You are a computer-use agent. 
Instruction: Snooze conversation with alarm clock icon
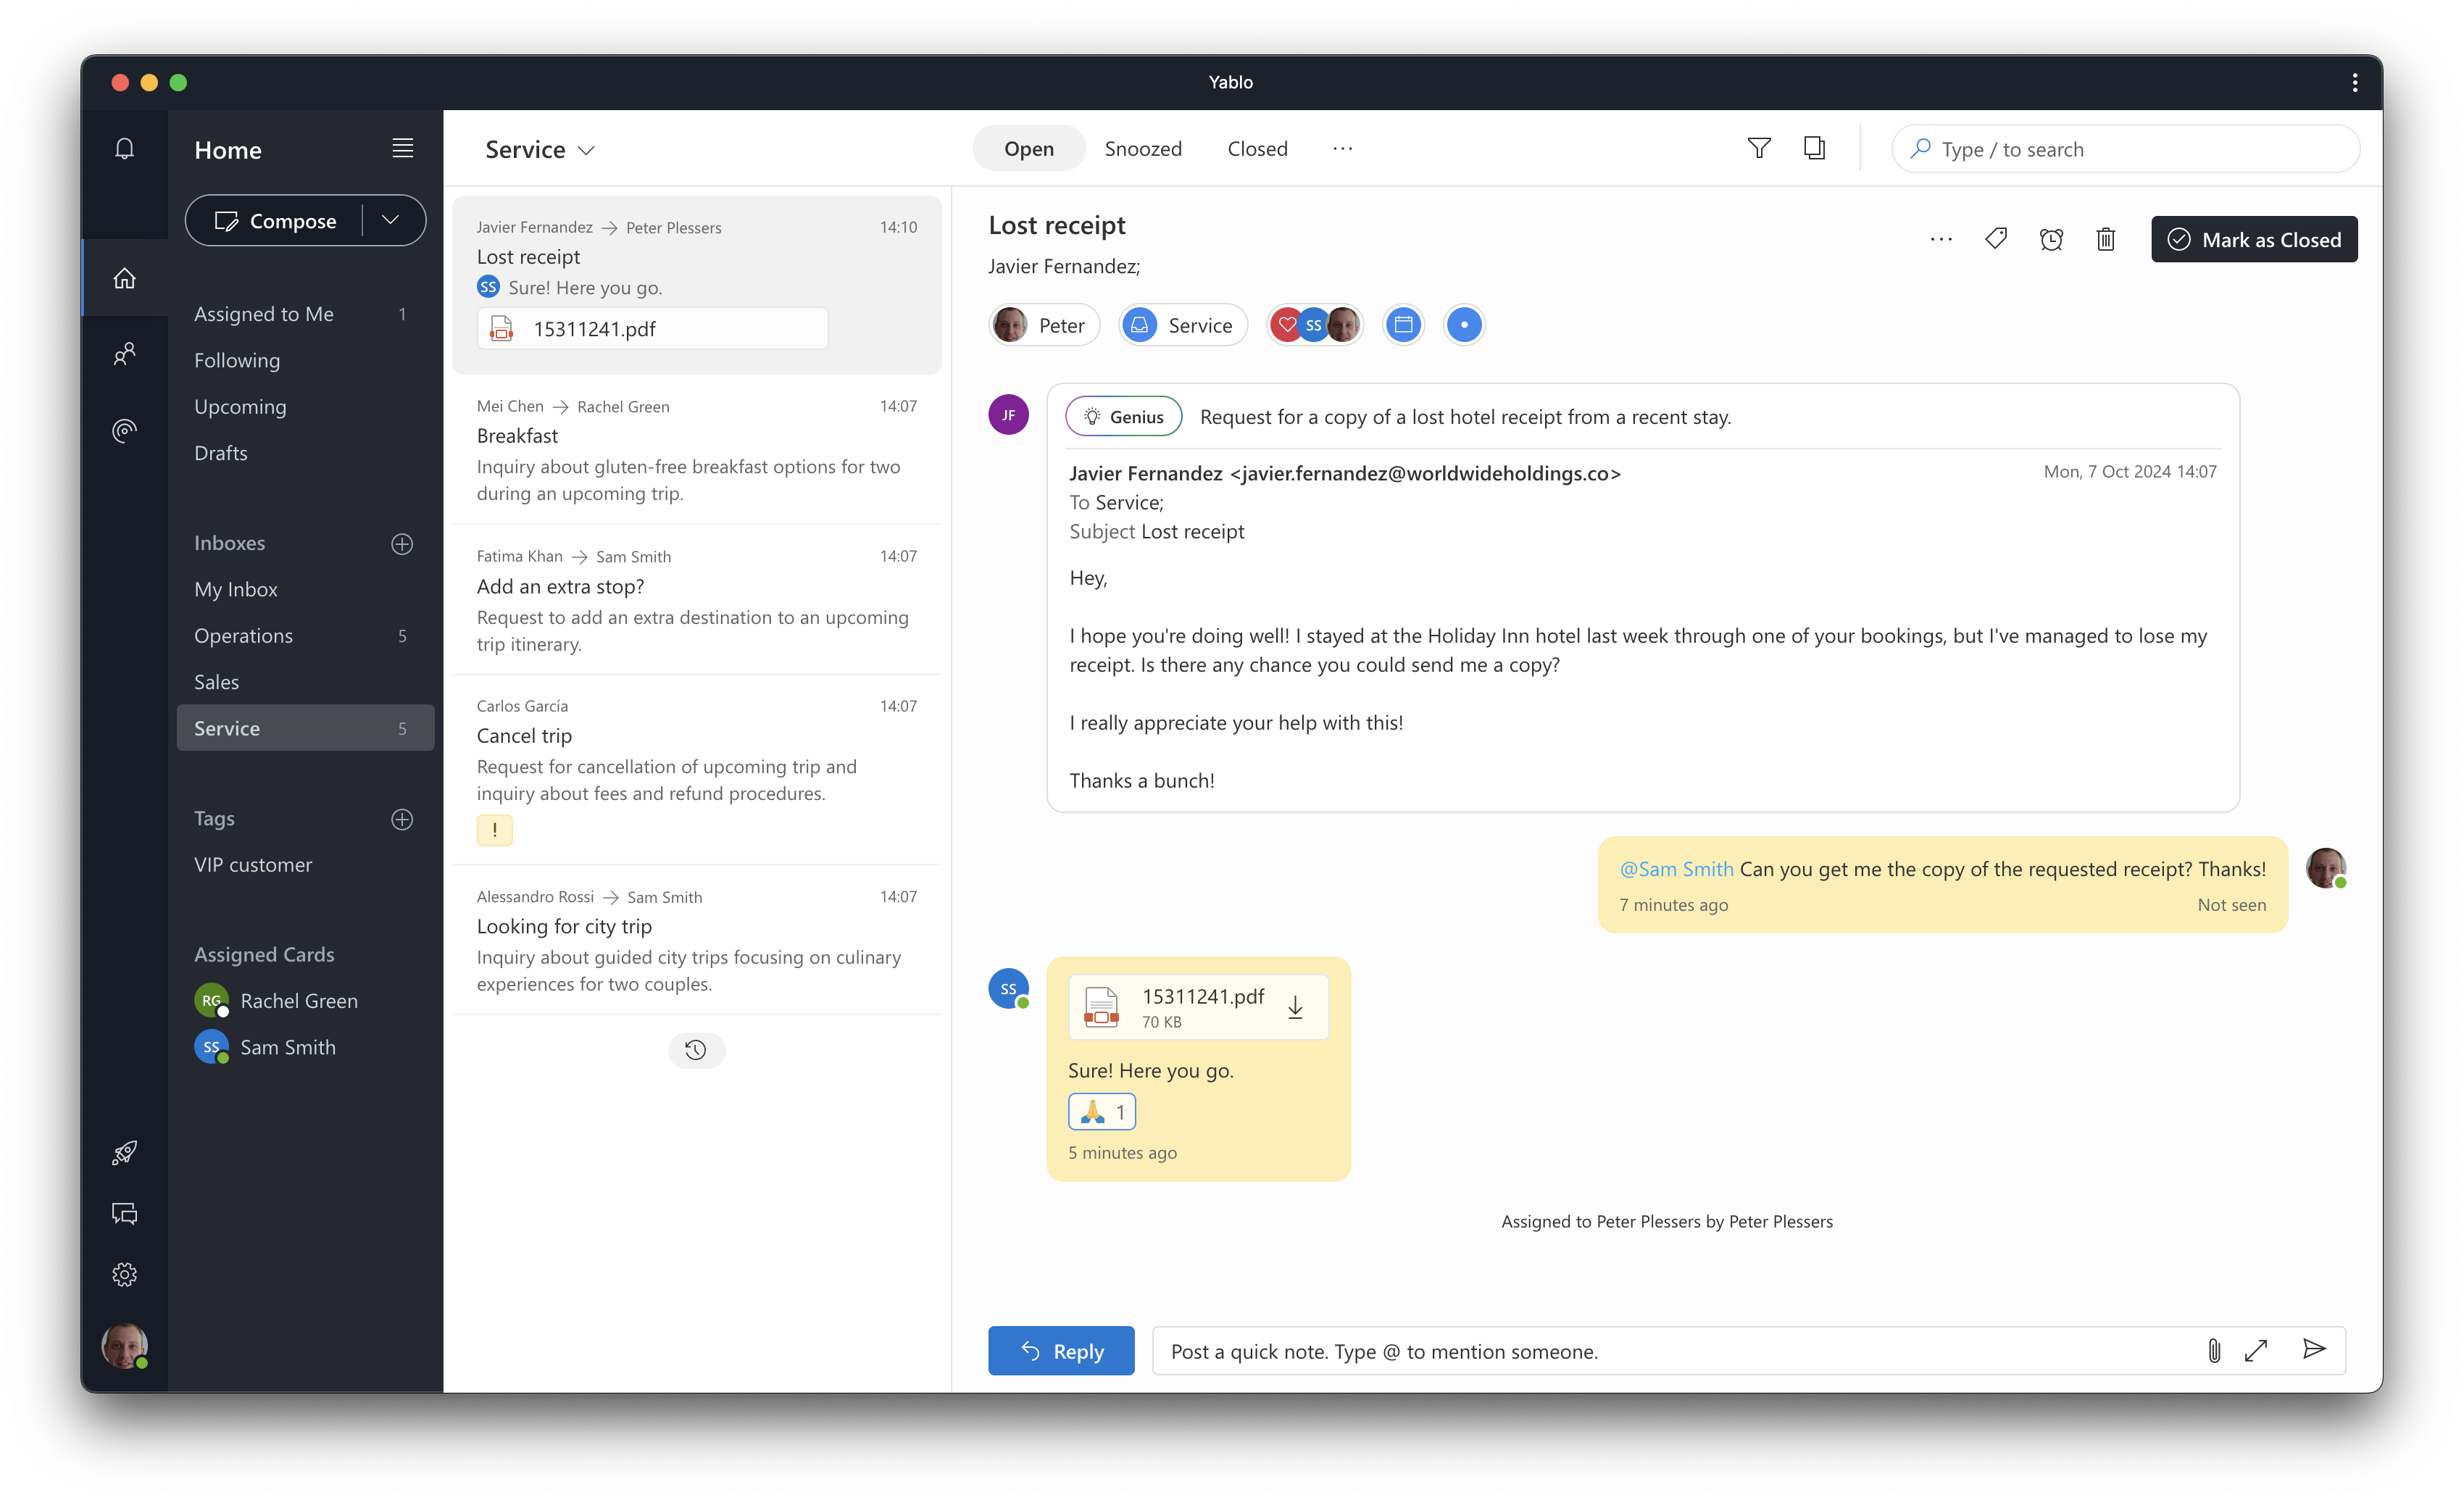tap(2050, 239)
